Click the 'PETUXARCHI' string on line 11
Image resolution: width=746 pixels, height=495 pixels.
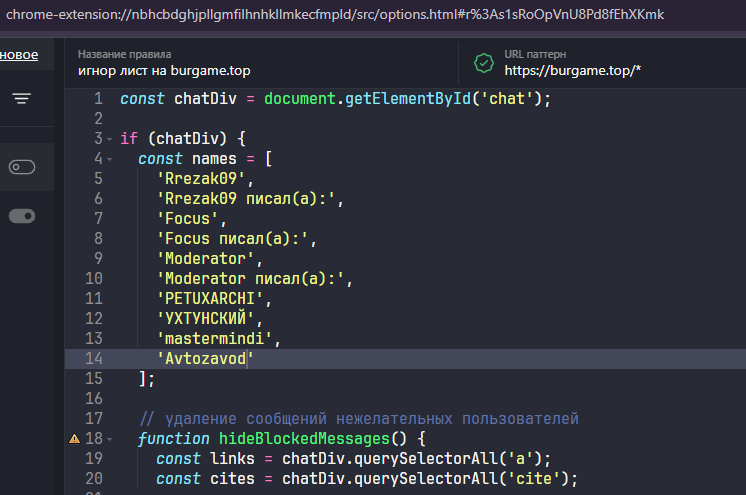tap(210, 298)
